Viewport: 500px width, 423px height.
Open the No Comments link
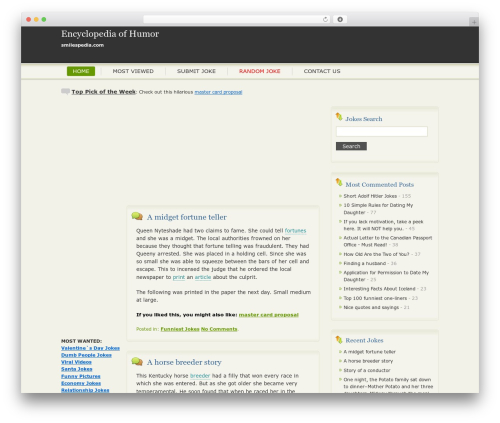coord(219,329)
